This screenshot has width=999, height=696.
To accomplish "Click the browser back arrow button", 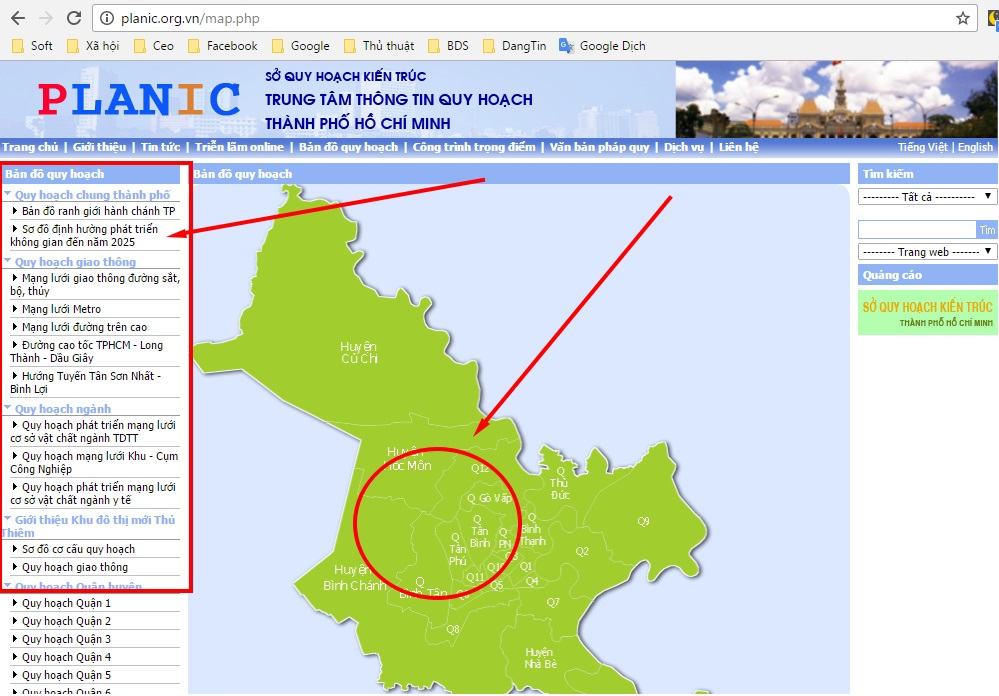I will click(17, 18).
